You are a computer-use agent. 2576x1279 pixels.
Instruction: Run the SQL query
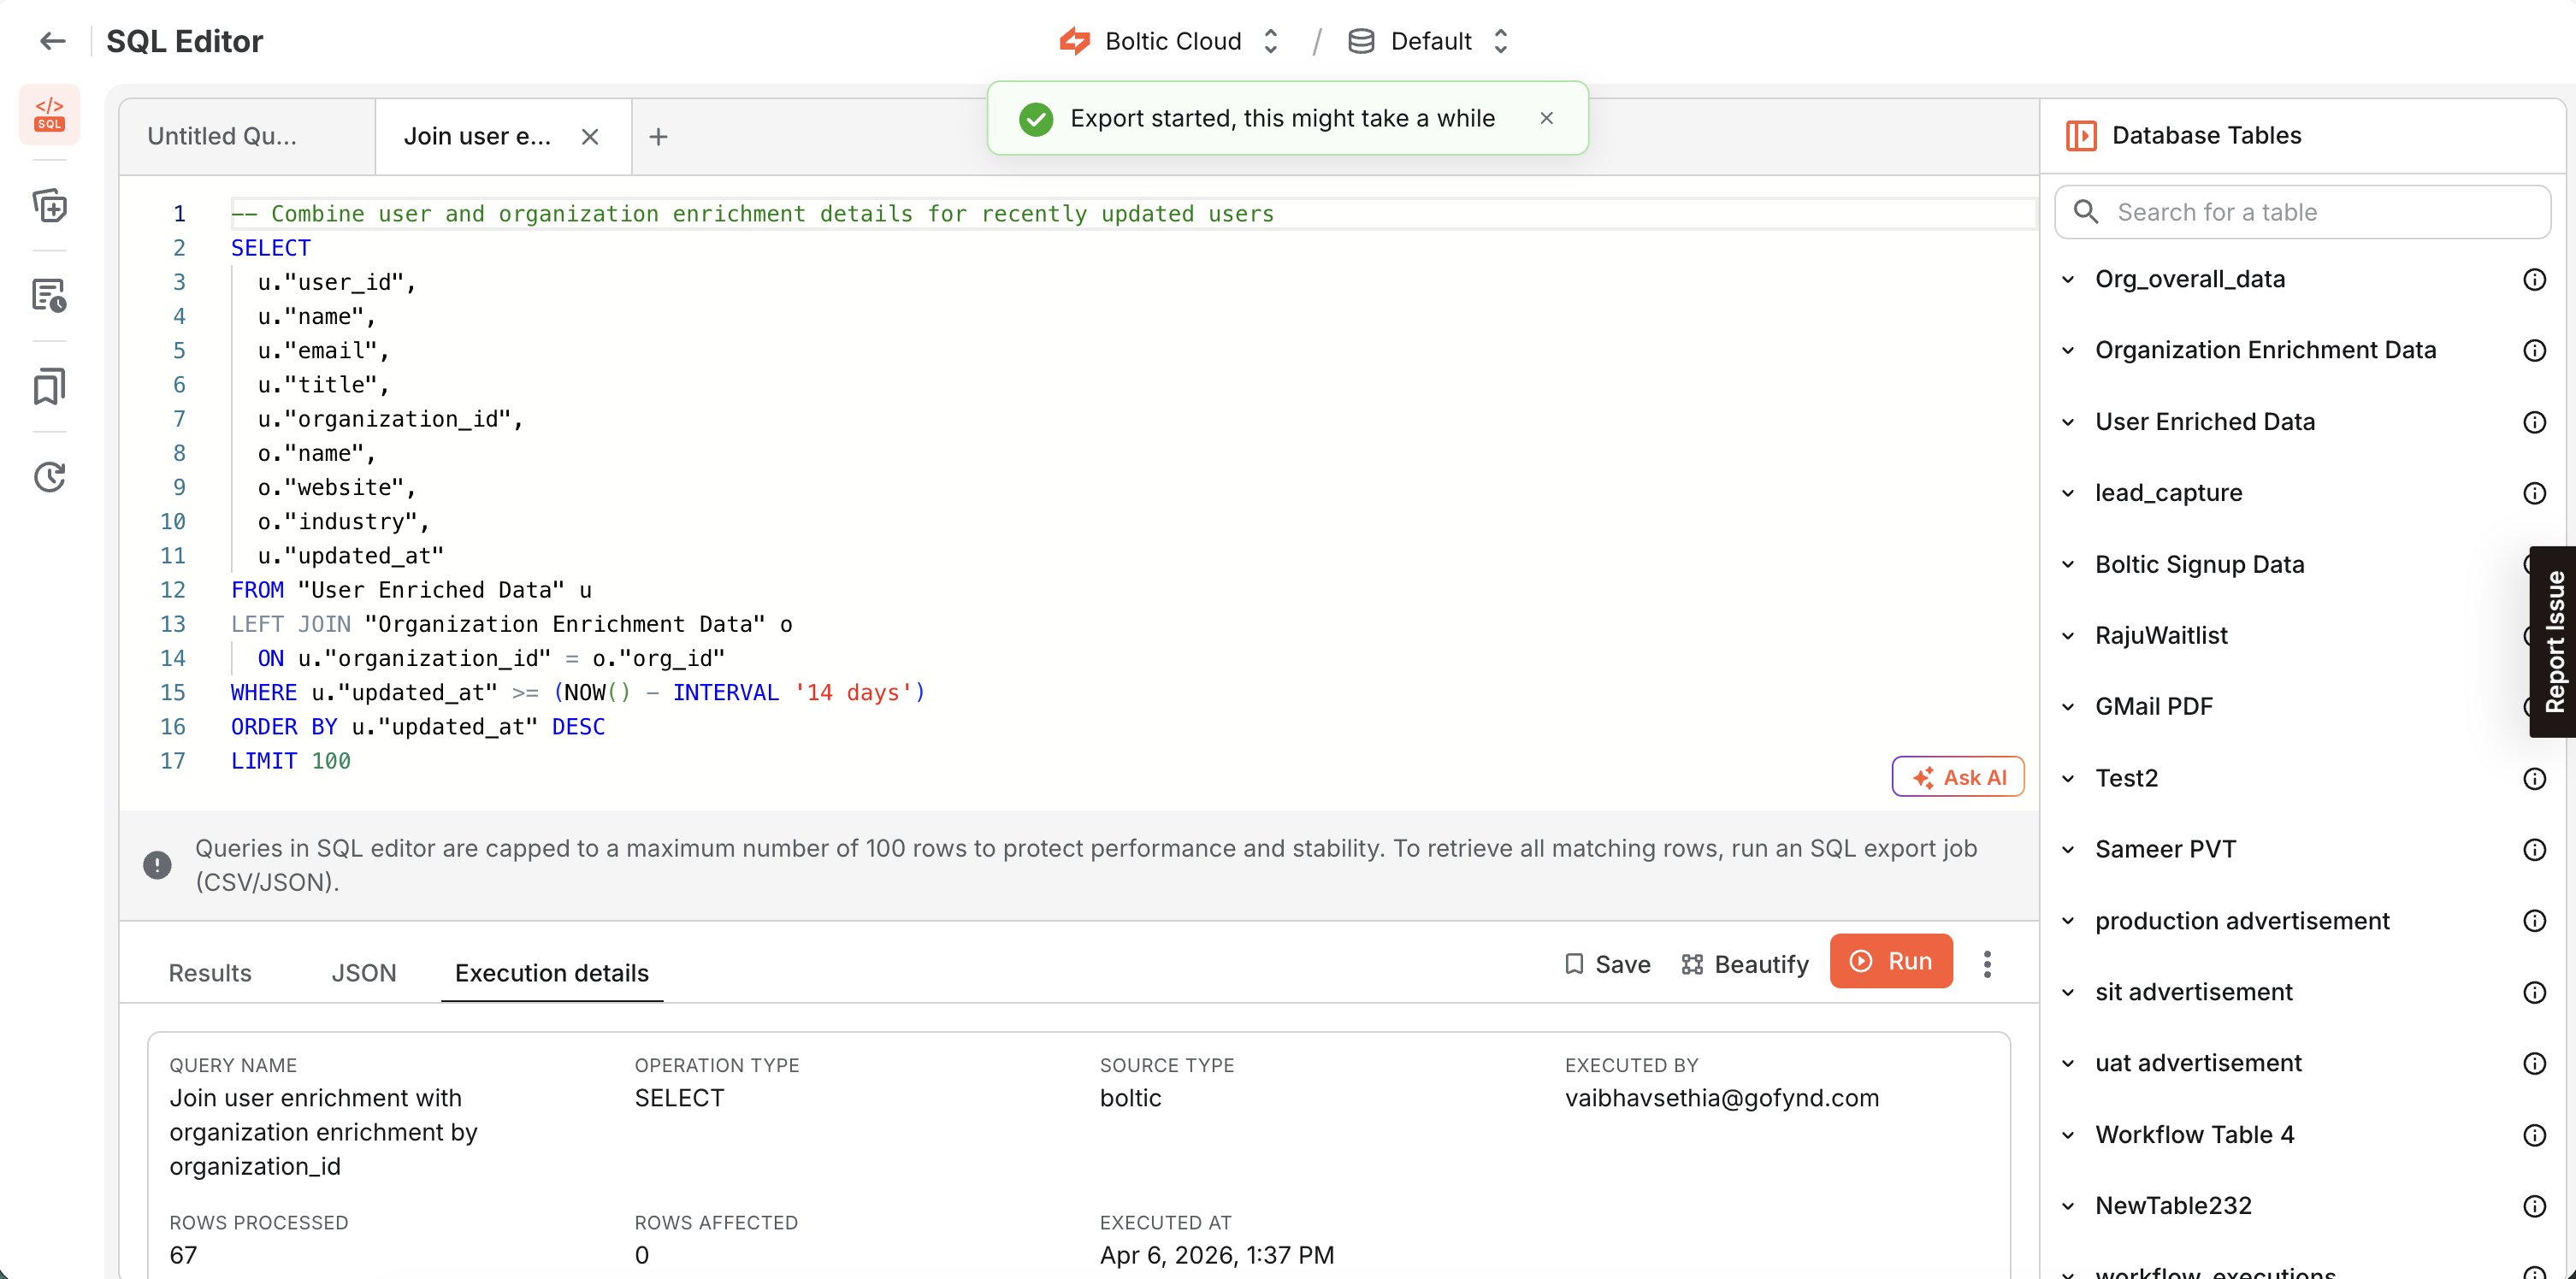click(1891, 961)
